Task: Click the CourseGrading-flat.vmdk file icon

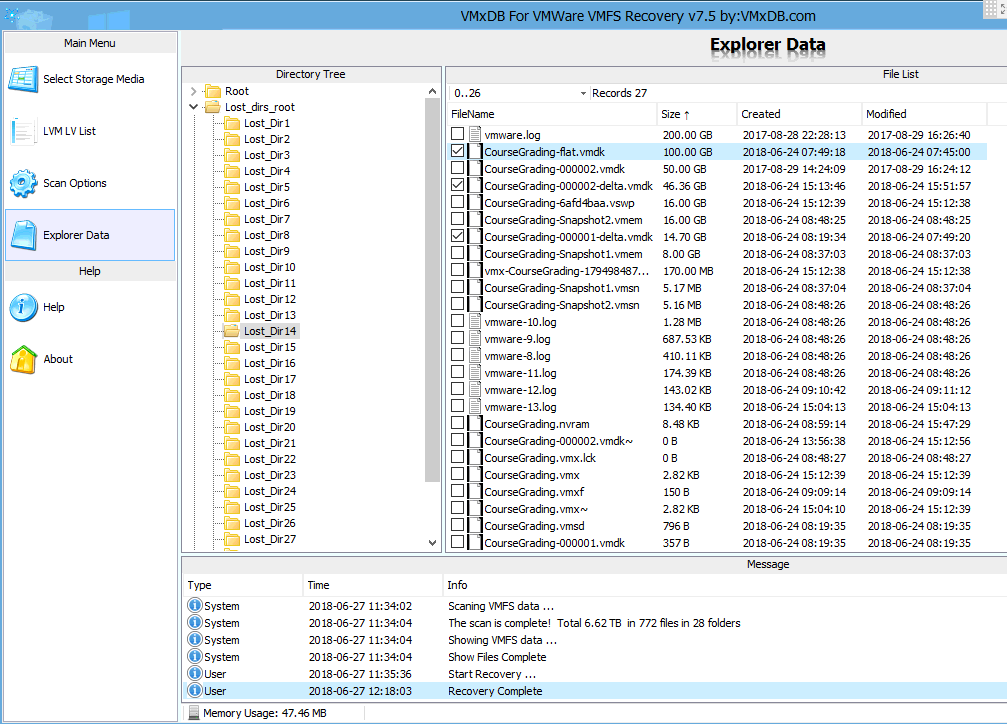Action: 475,152
